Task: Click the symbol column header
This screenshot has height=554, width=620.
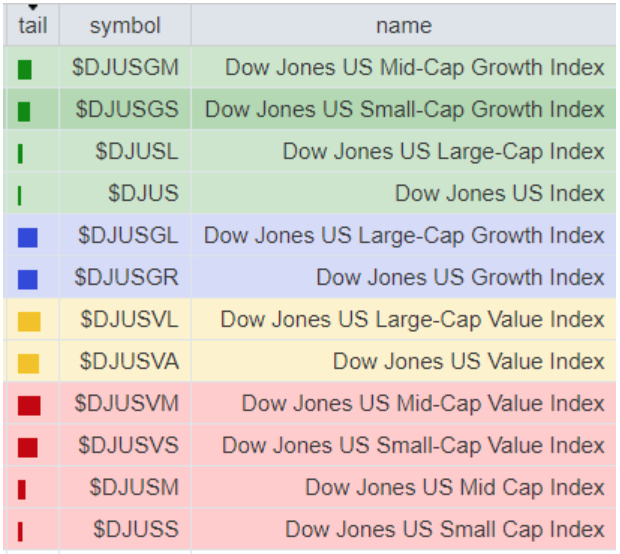Action: click(125, 25)
